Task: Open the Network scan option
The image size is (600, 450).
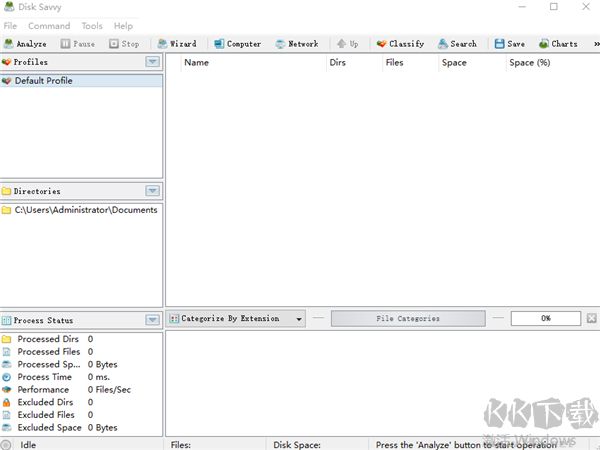Action: (296, 44)
